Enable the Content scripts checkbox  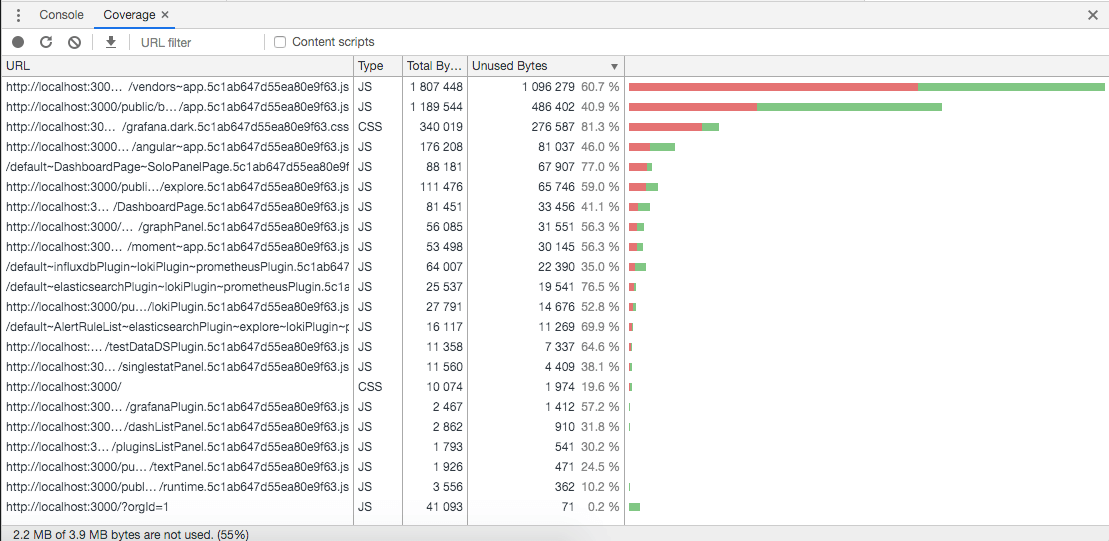(280, 42)
